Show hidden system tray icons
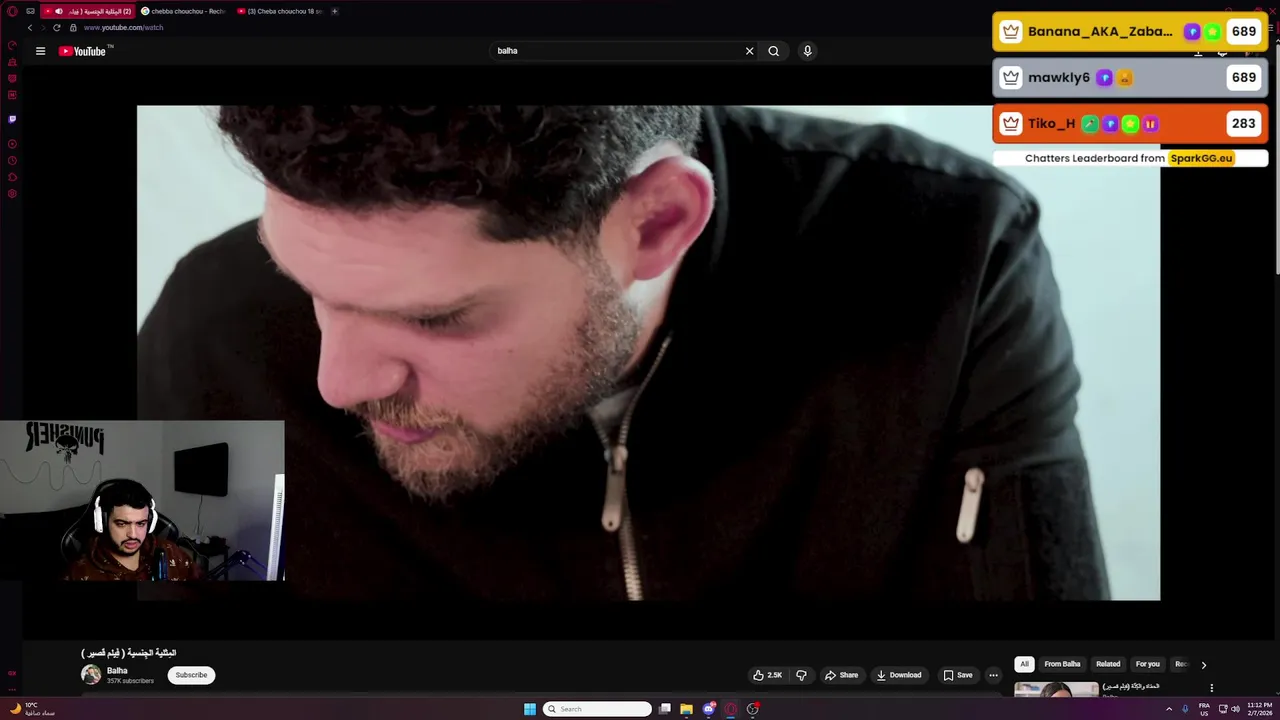1280x720 pixels. coord(1169,709)
